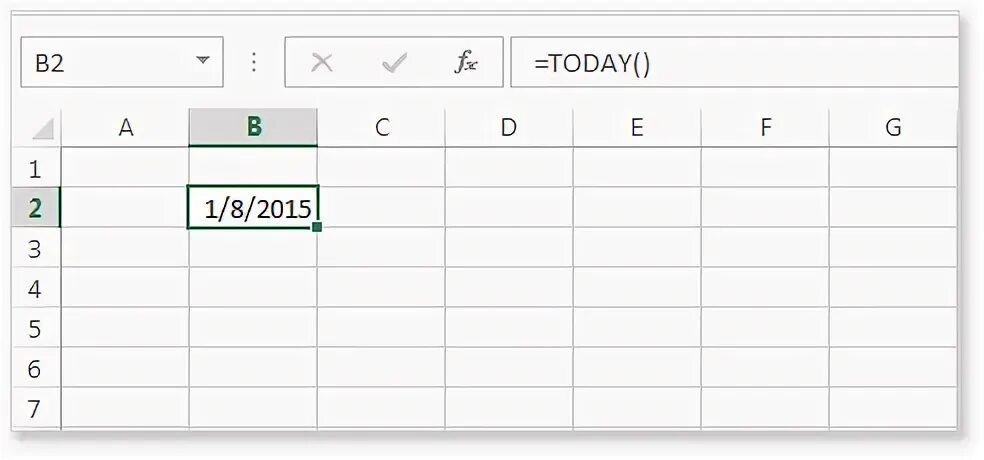Click the Select All corner triangle
984x460 pixels.
[x=42, y=128]
